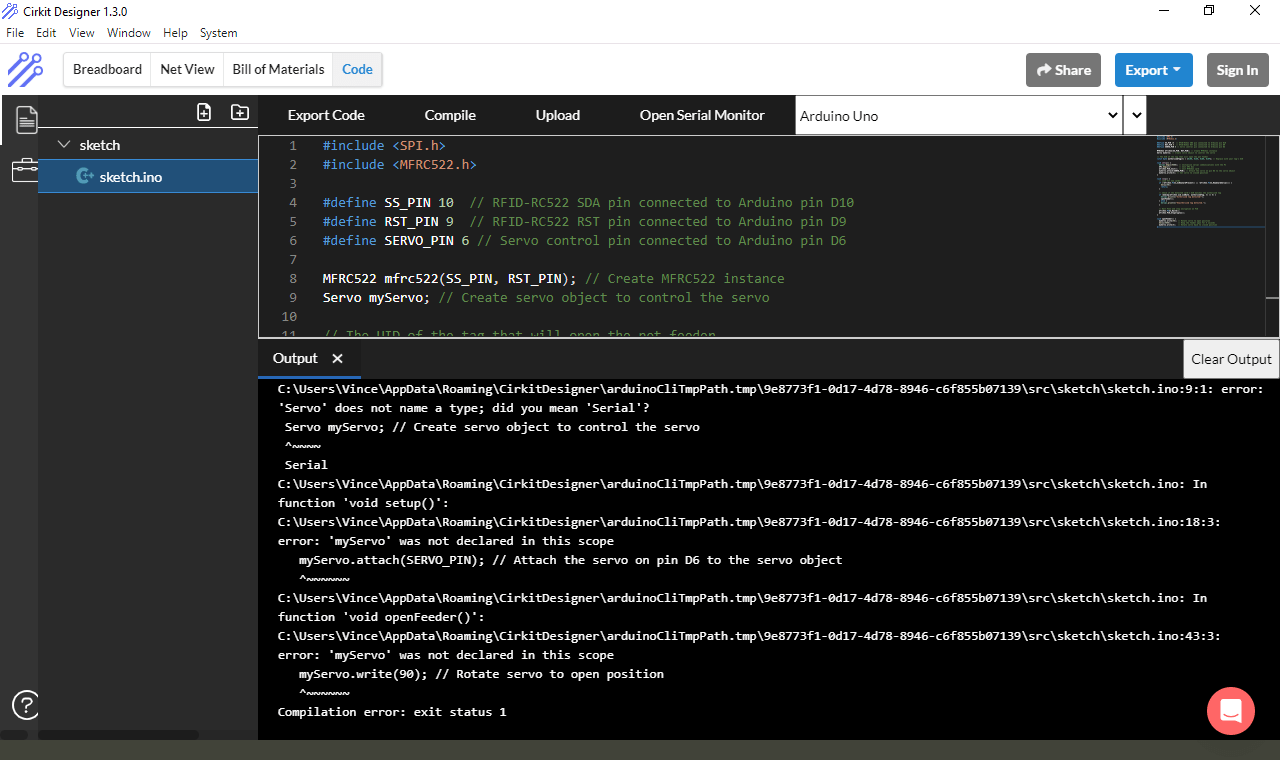Open the System menu
This screenshot has width=1280, height=760.
point(219,33)
